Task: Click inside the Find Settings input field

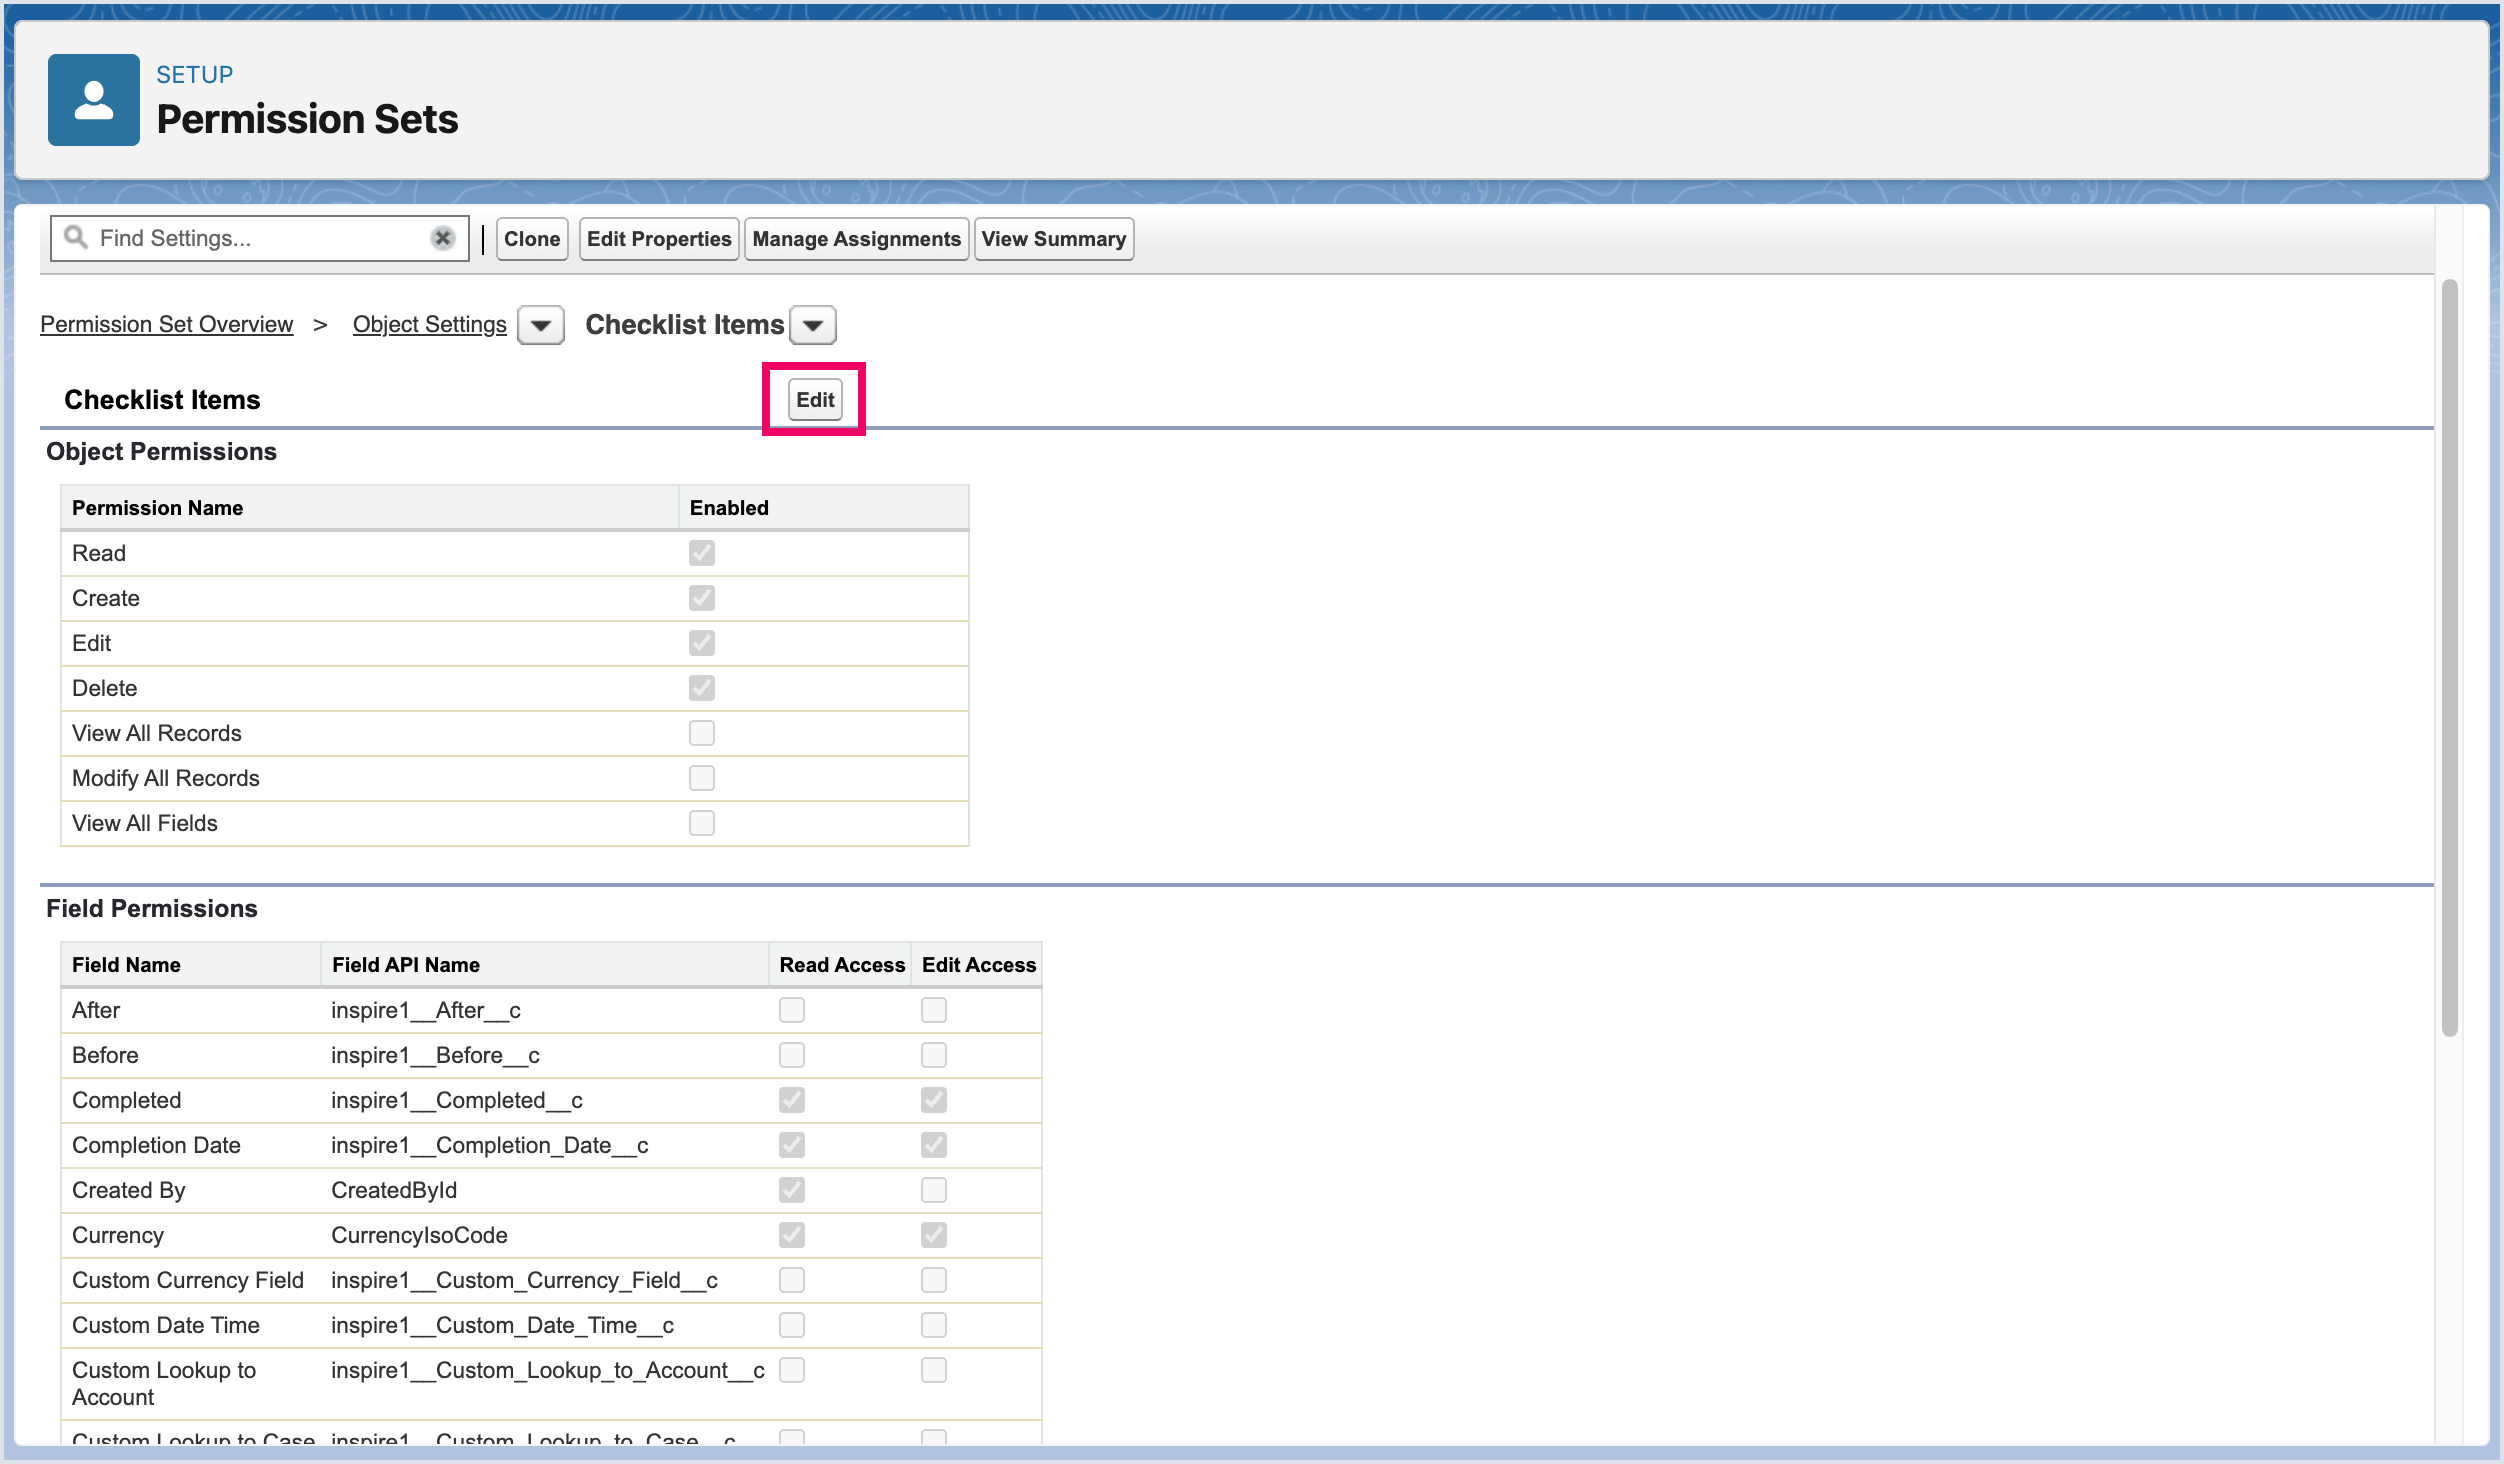Action: (260, 238)
